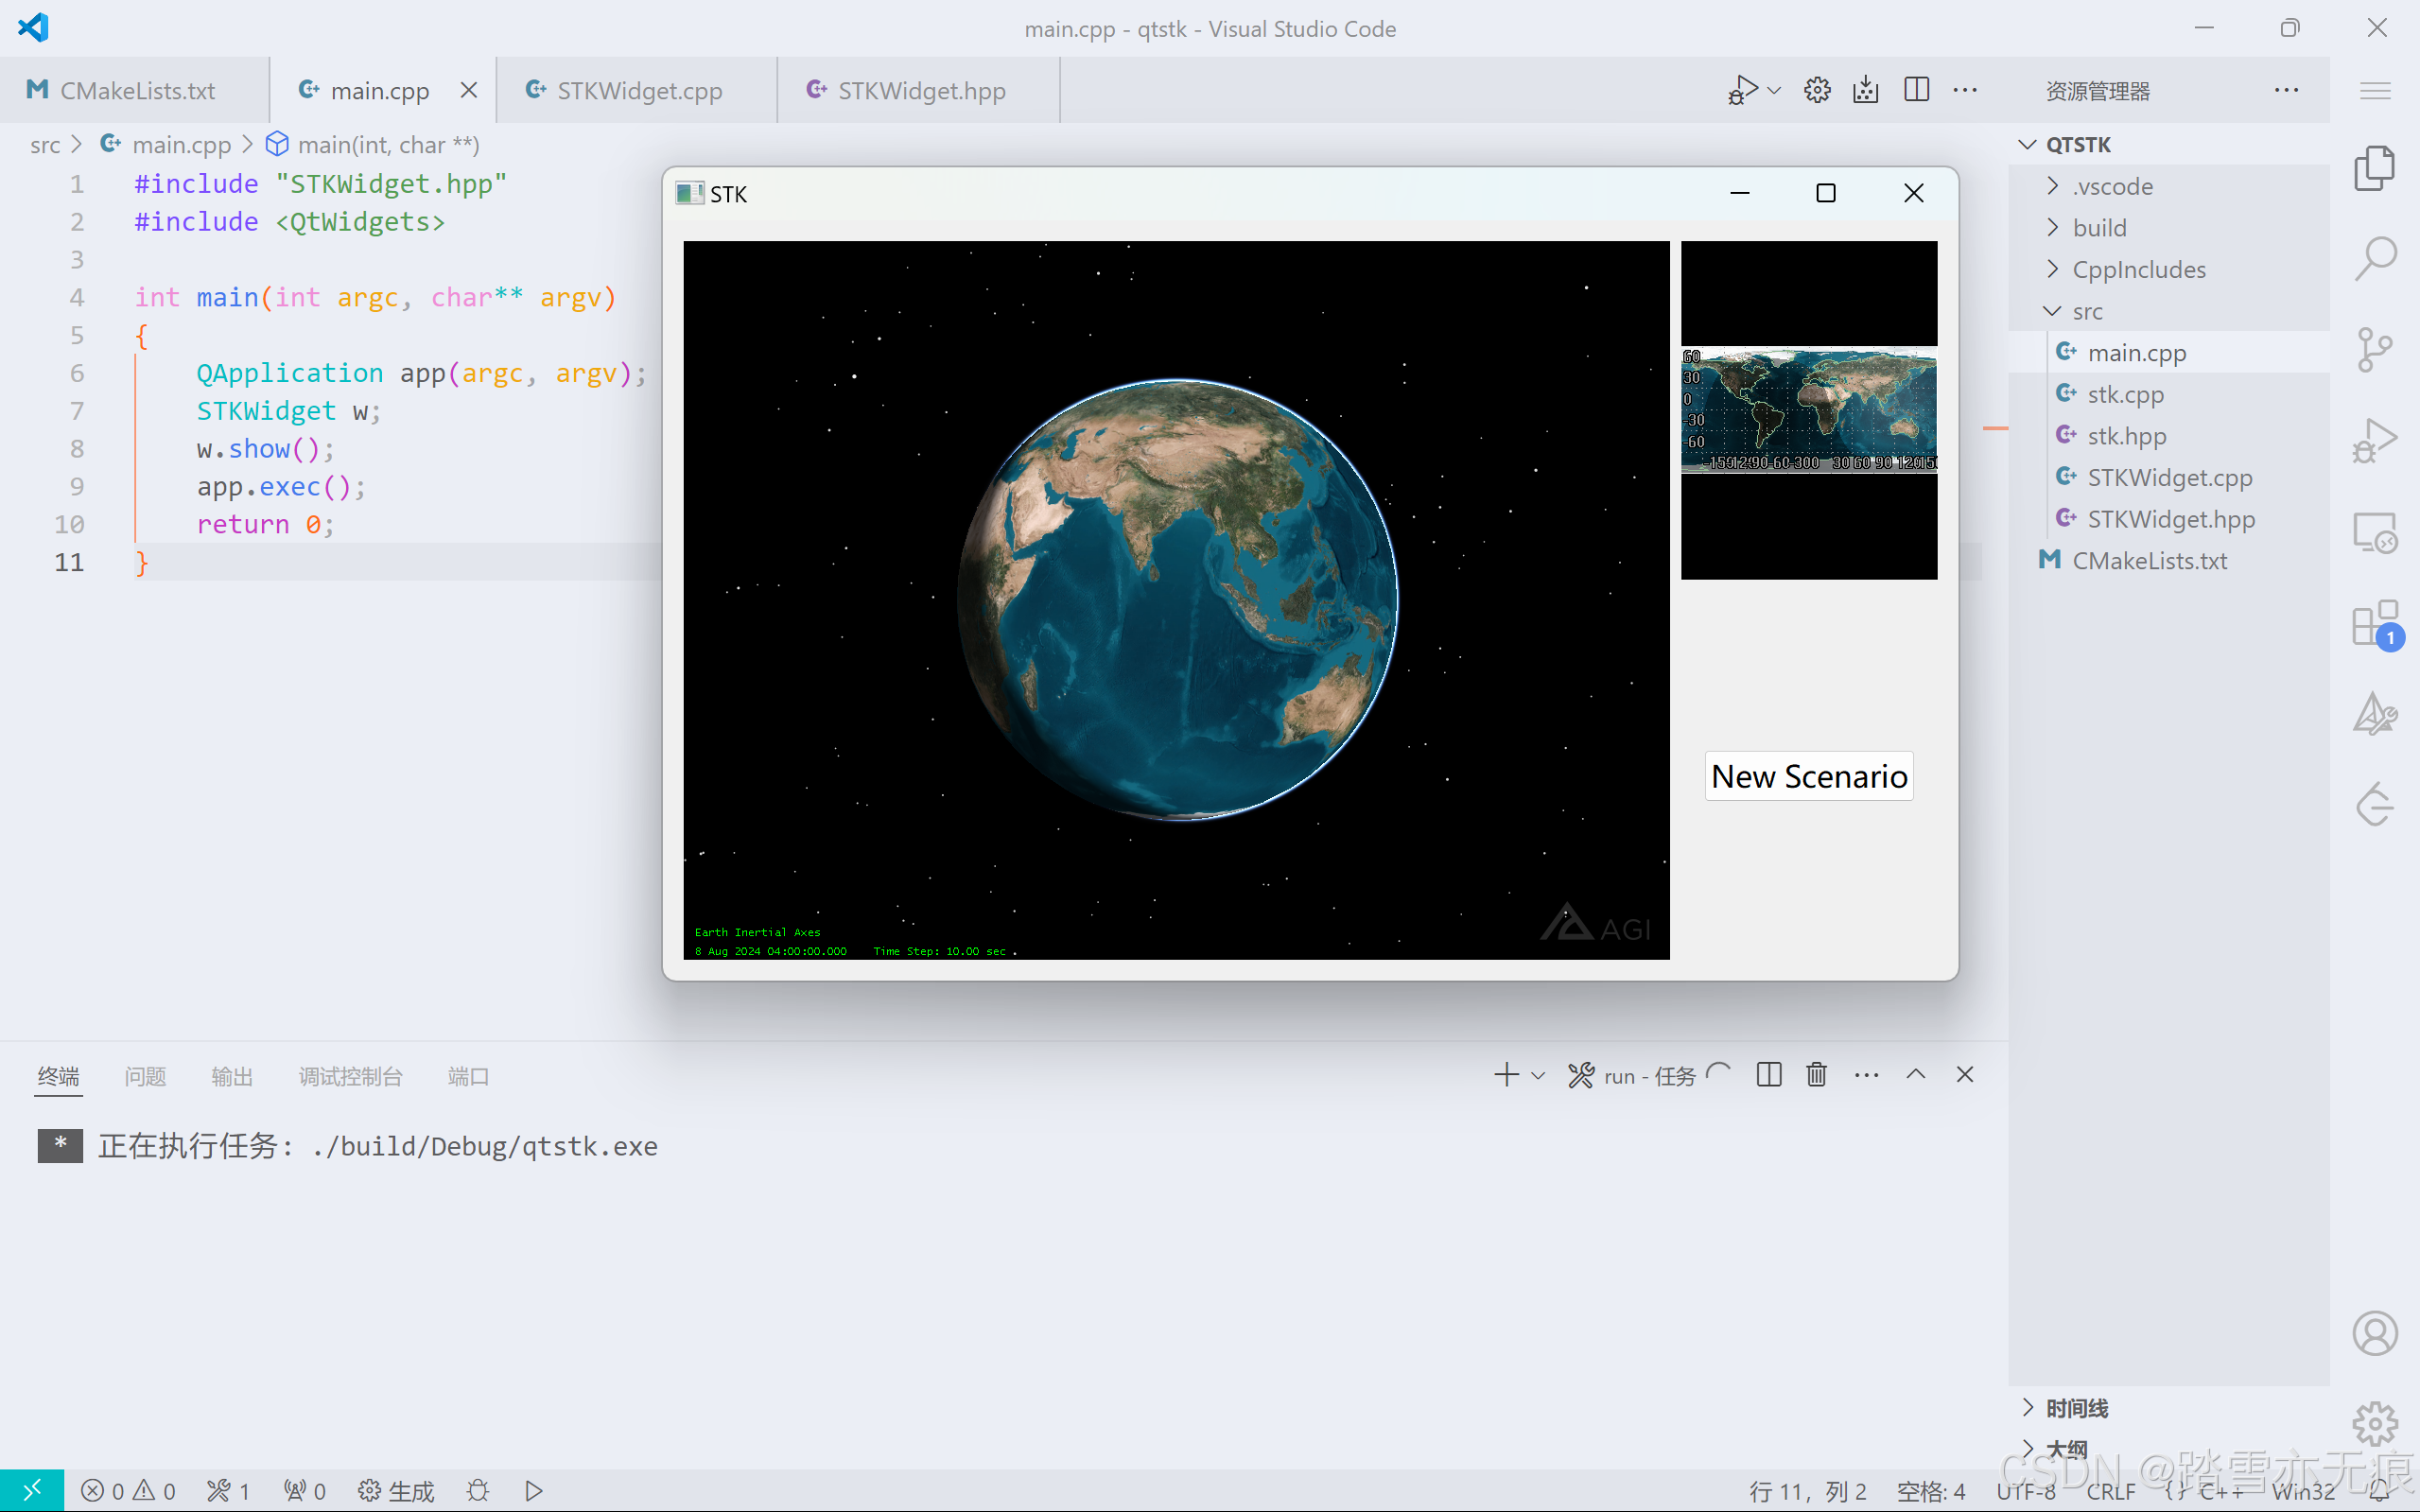
Task: Open Source Control view in activity bar
Action: [2374, 350]
